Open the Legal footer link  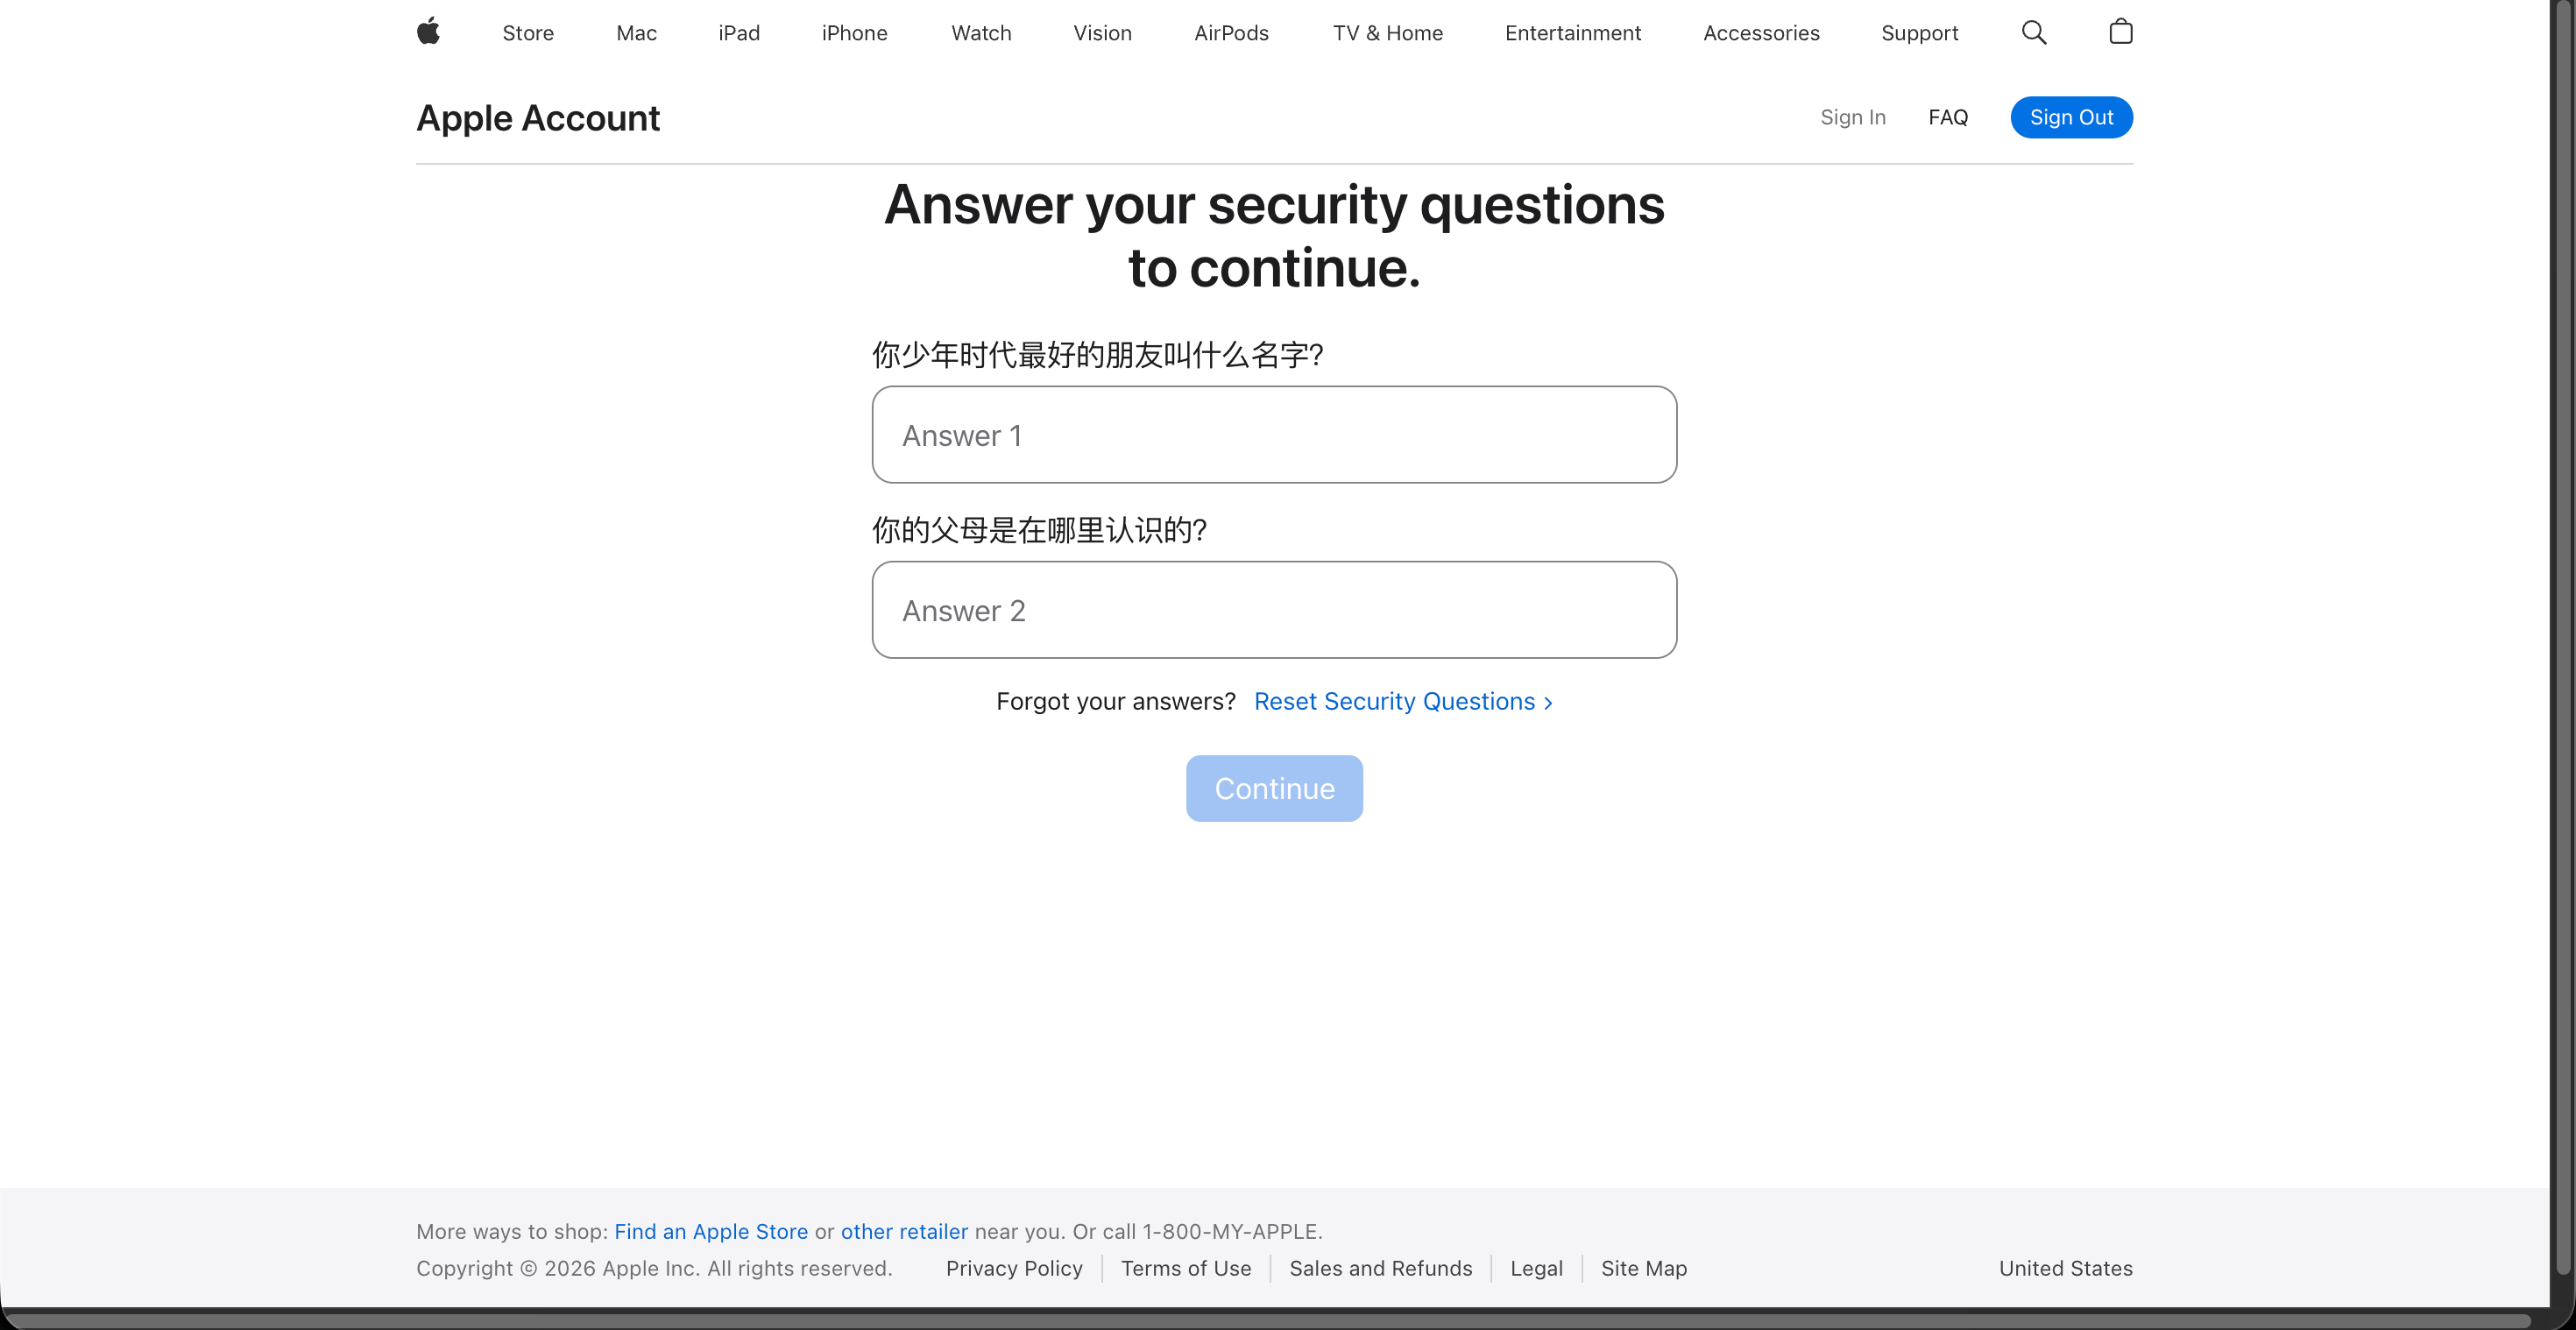click(x=1536, y=1268)
